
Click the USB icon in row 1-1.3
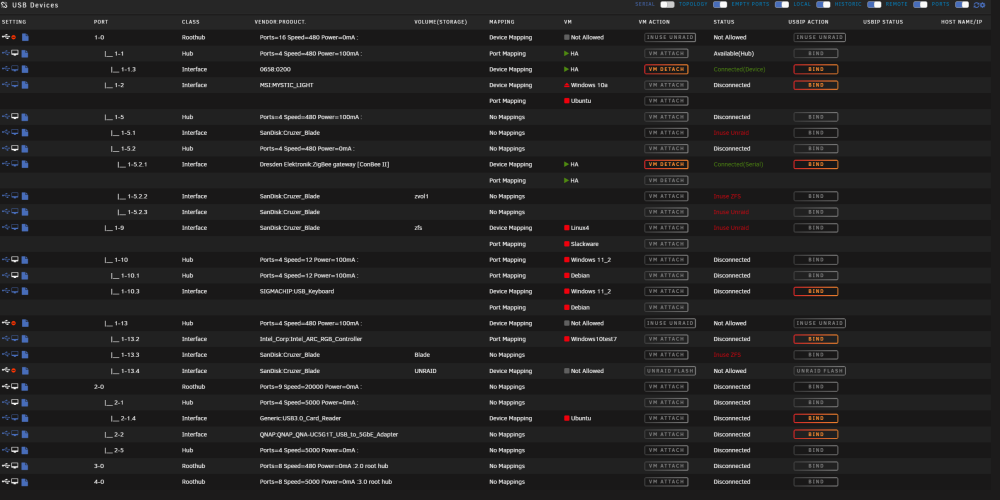point(6,69)
